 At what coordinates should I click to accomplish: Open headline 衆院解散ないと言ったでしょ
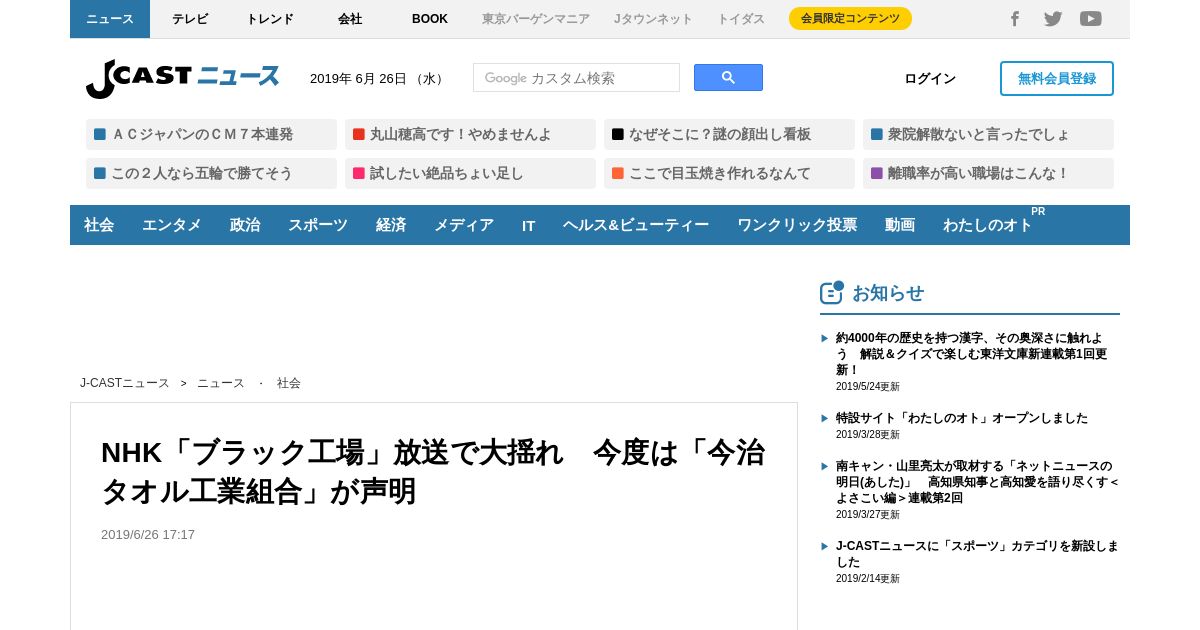click(x=988, y=134)
